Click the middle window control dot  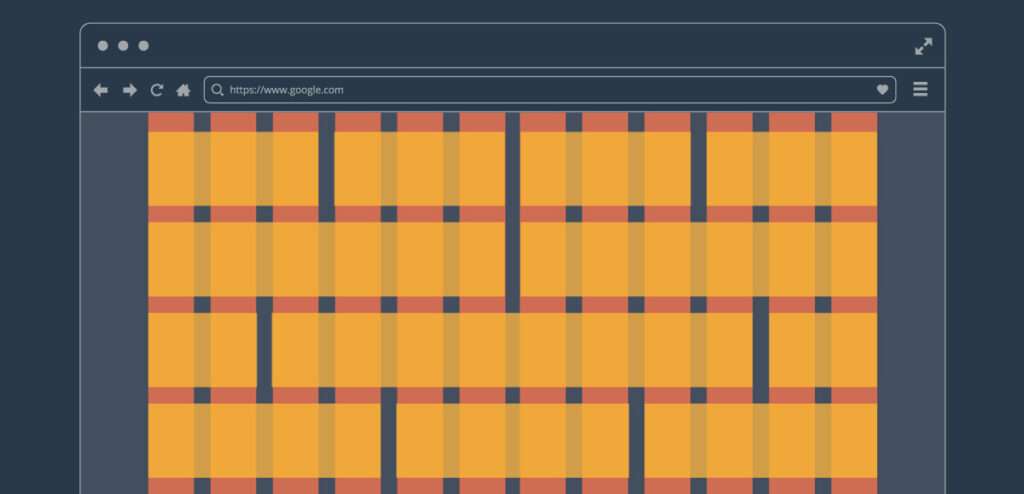(123, 46)
